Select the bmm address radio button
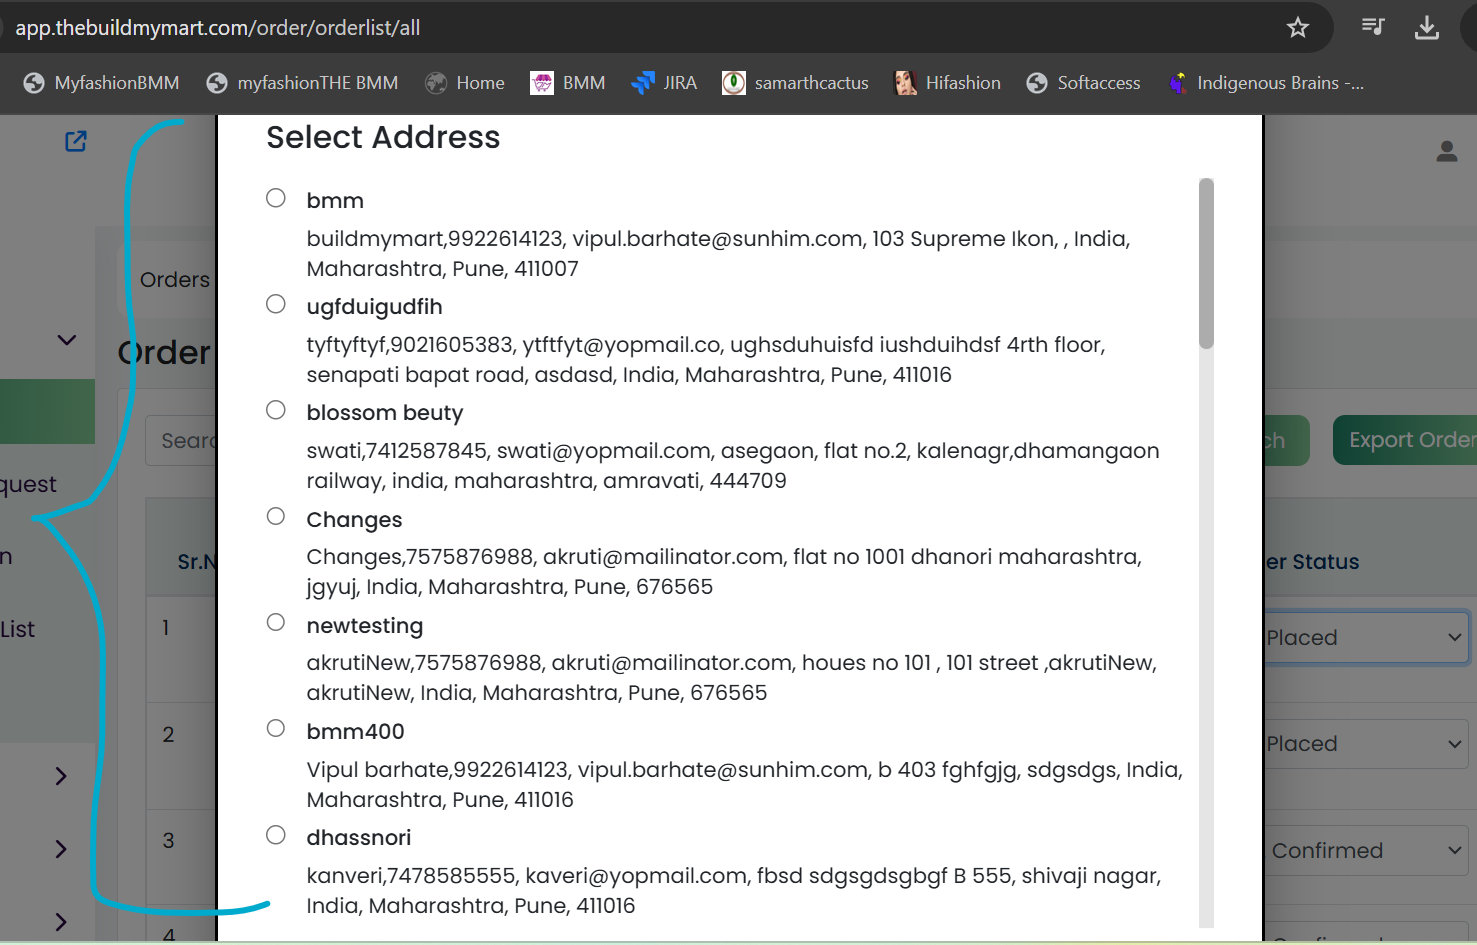The image size is (1477, 945). 276,198
